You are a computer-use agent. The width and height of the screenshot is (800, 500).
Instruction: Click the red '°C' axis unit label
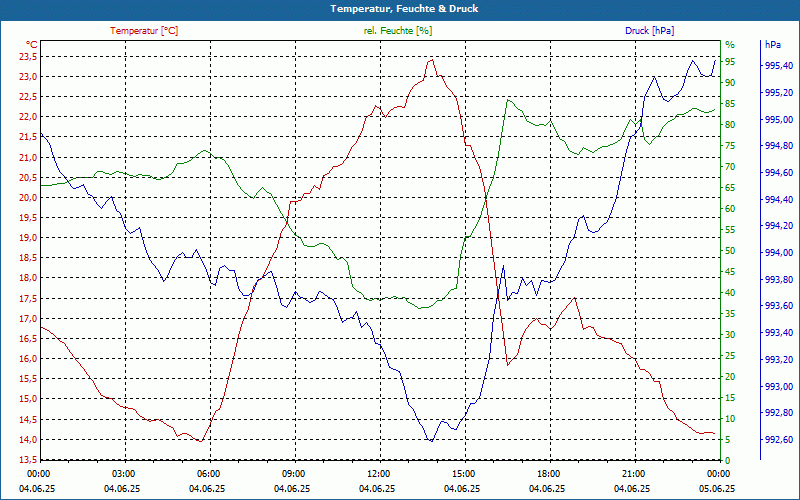(32, 45)
